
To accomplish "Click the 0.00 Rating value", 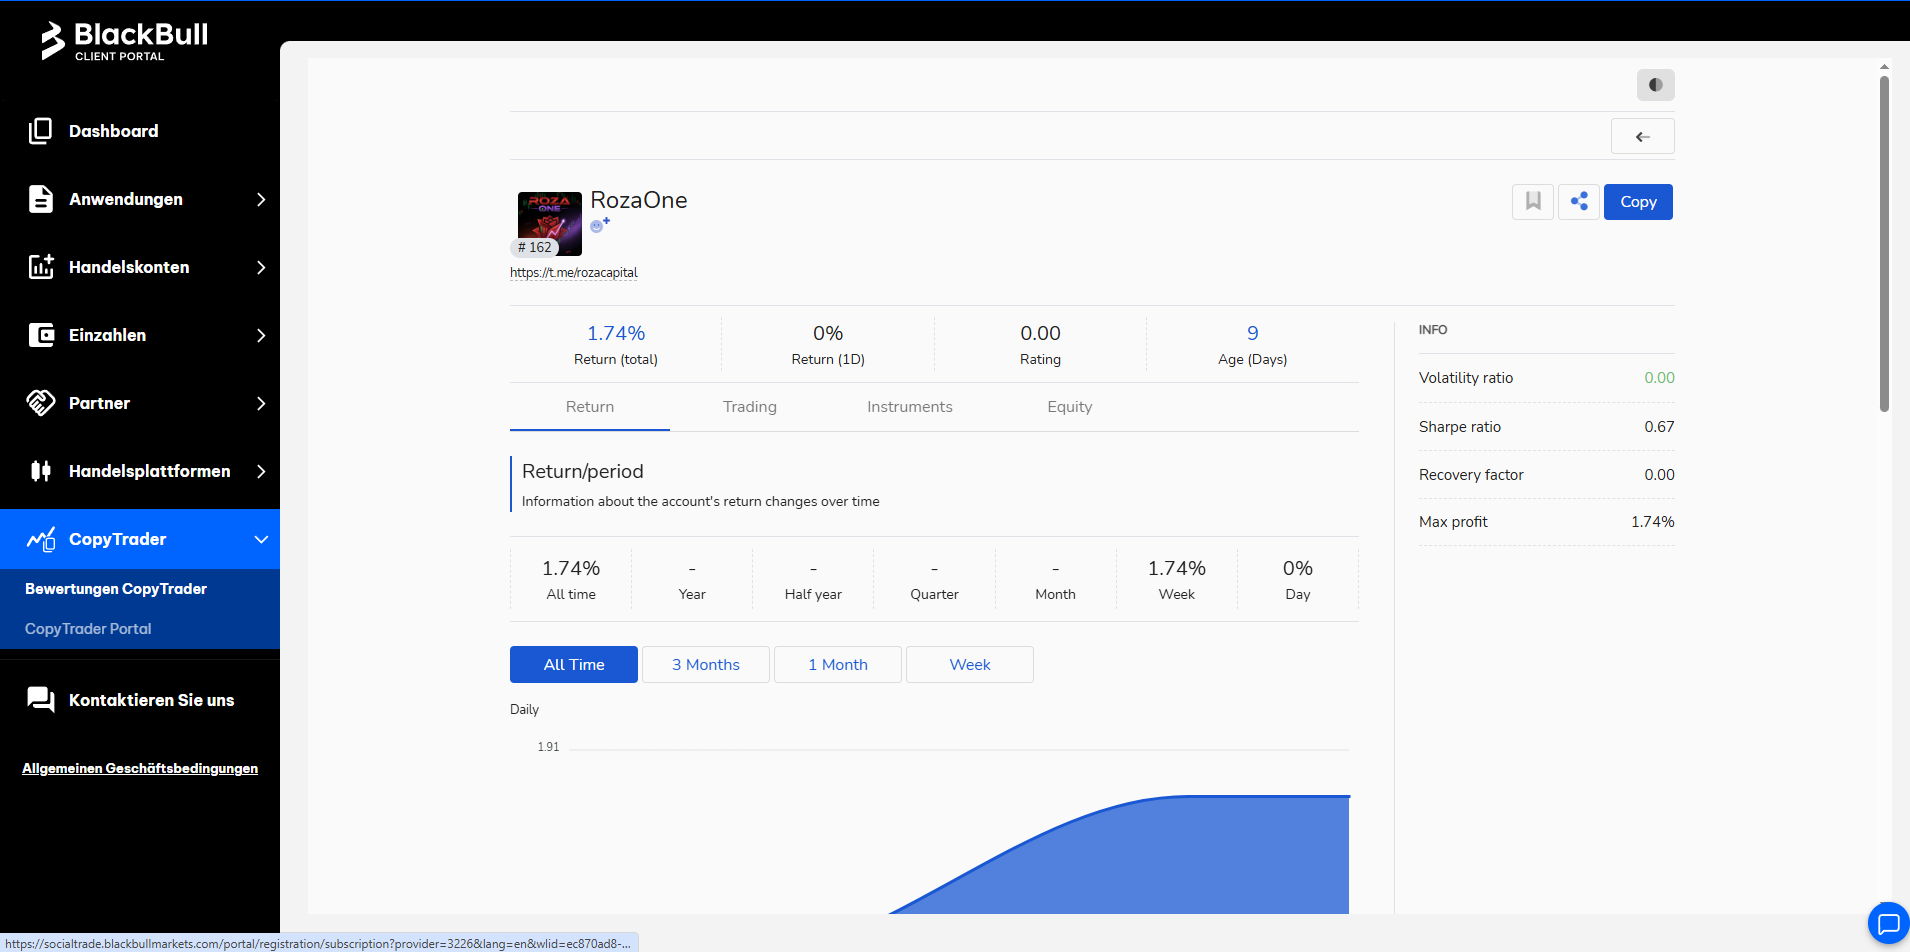I will (1040, 333).
